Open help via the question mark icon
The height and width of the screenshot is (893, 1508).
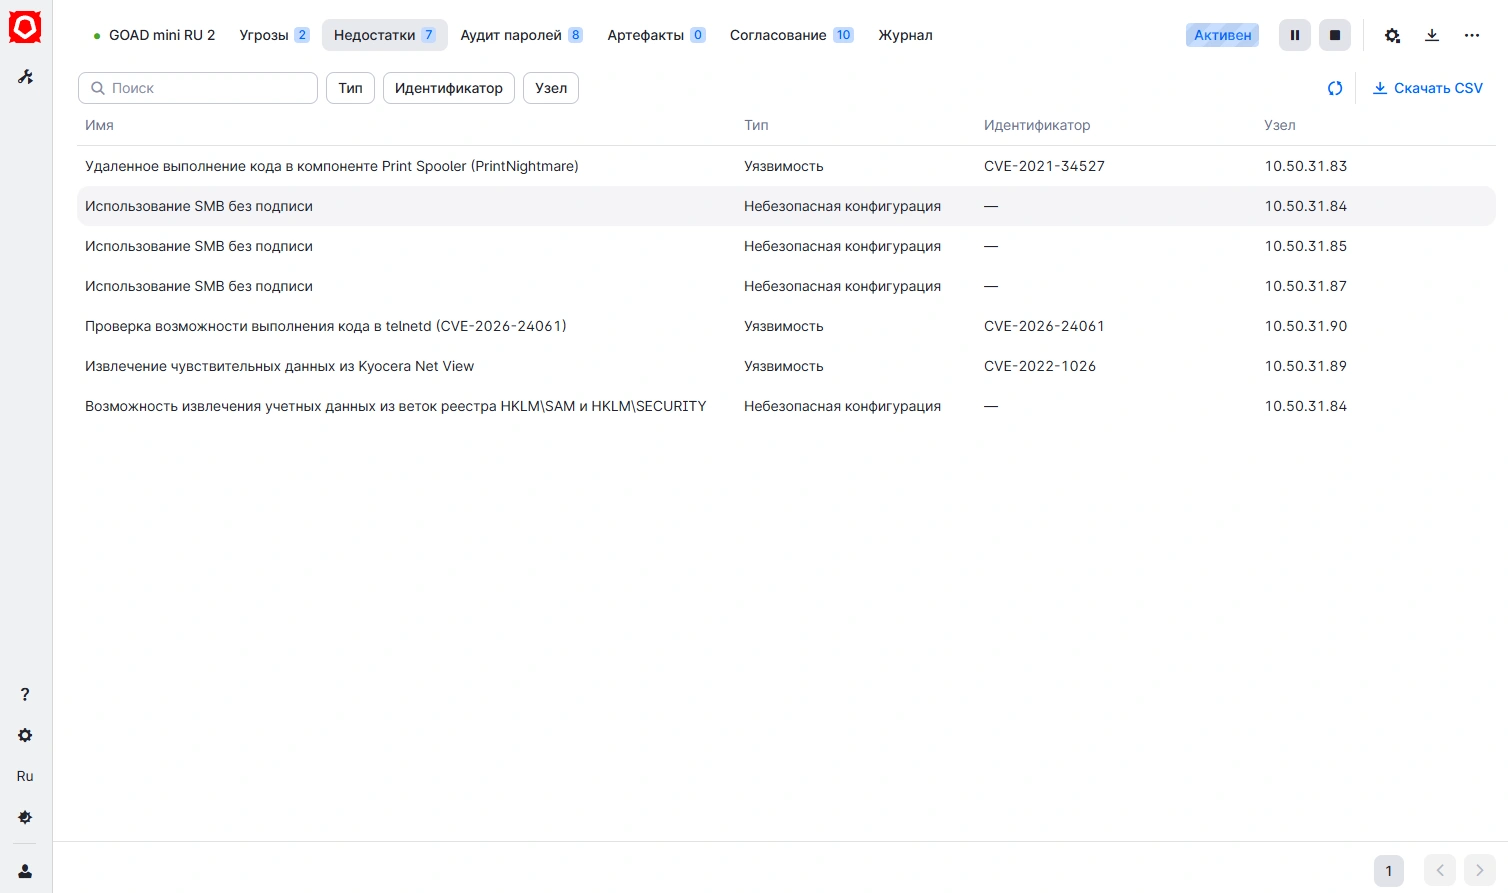point(25,695)
